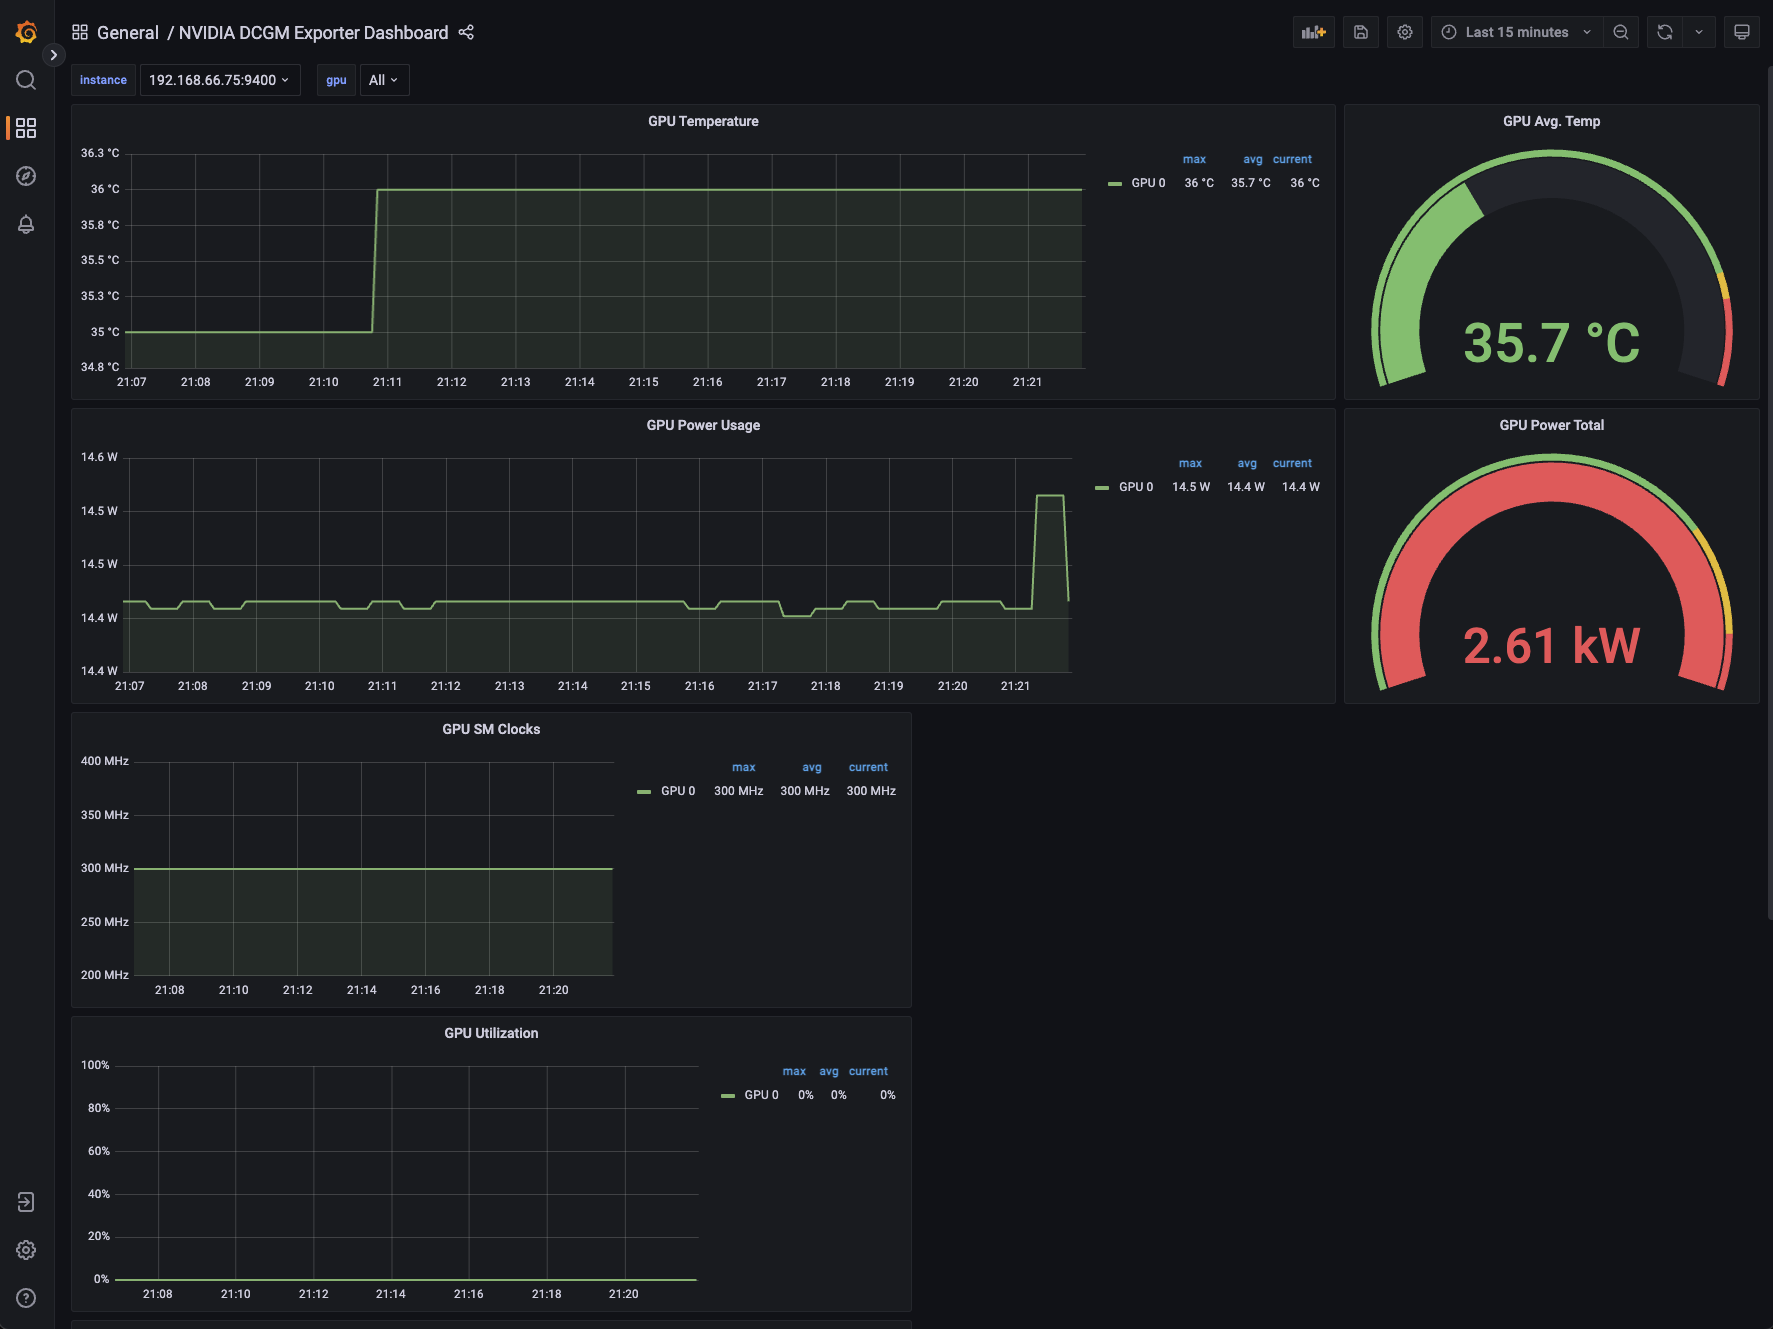Toggle GPU 0 series in GPU SM Clocks legend
1773x1329 pixels.
point(677,791)
